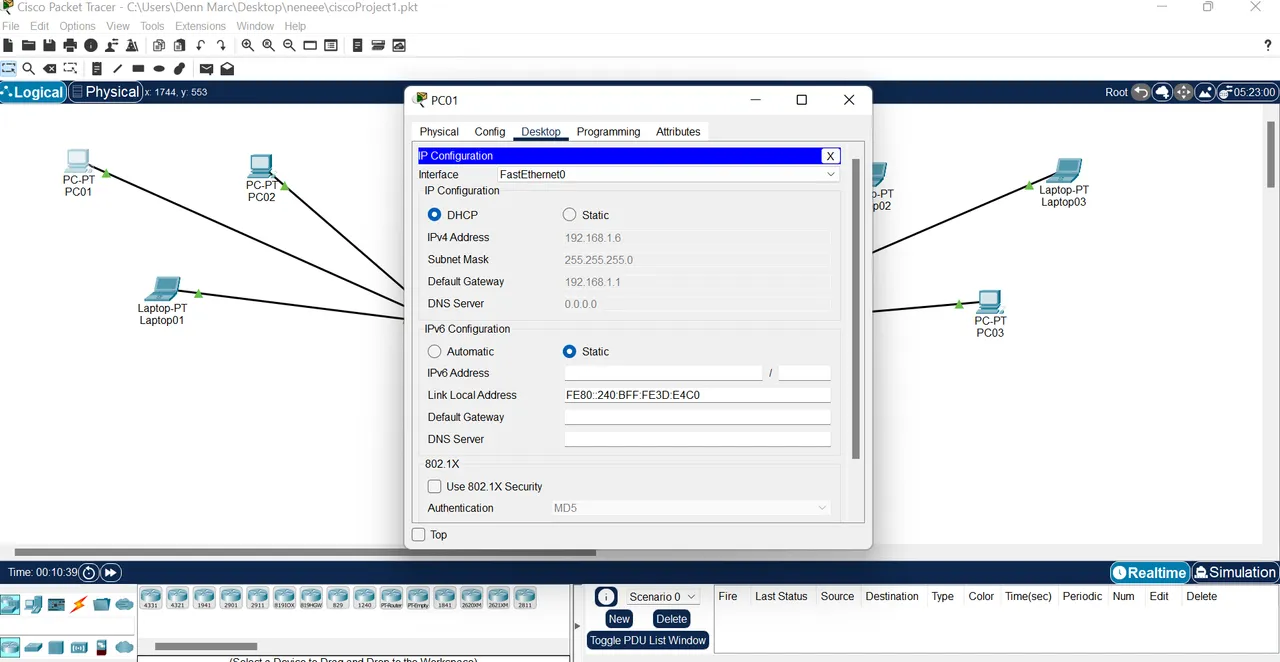Click the Zoom Reset magnifier icon

click(x=269, y=45)
